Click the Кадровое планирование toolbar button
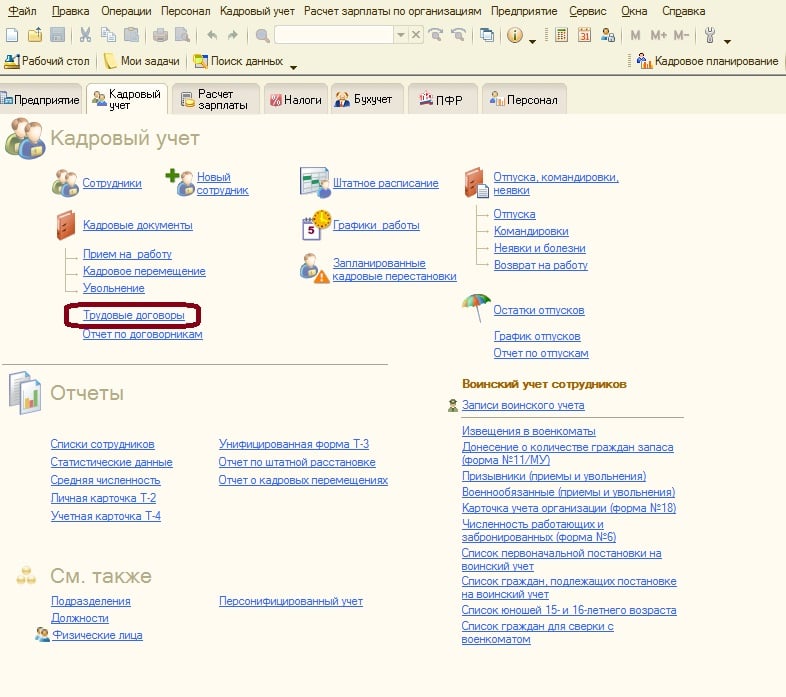 click(x=708, y=61)
